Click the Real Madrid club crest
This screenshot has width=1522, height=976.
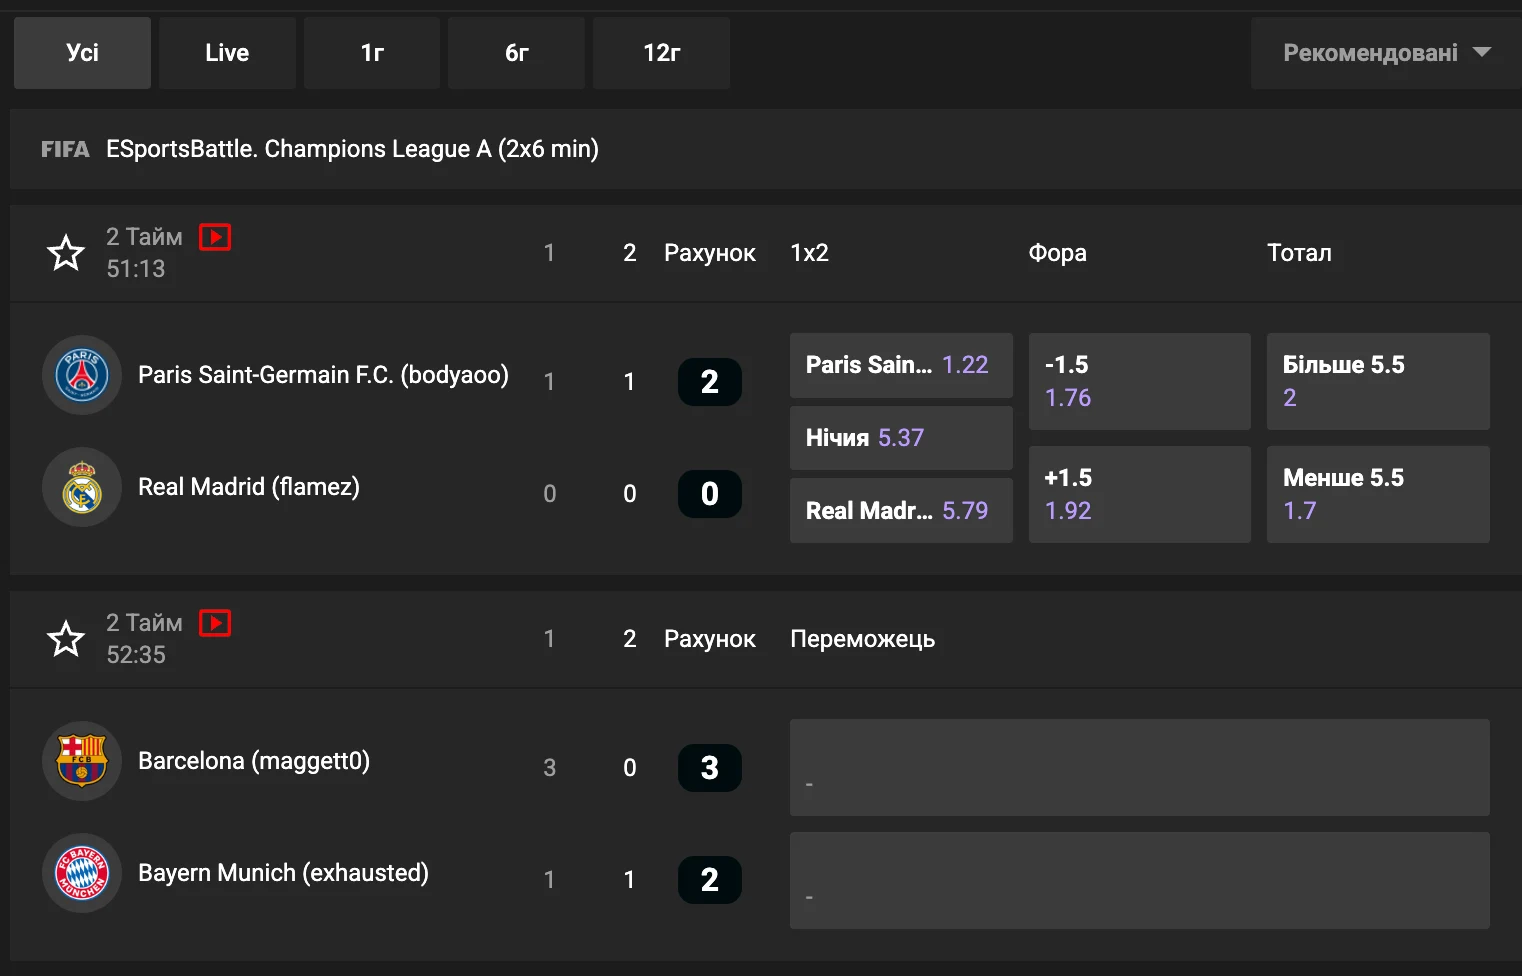[82, 487]
